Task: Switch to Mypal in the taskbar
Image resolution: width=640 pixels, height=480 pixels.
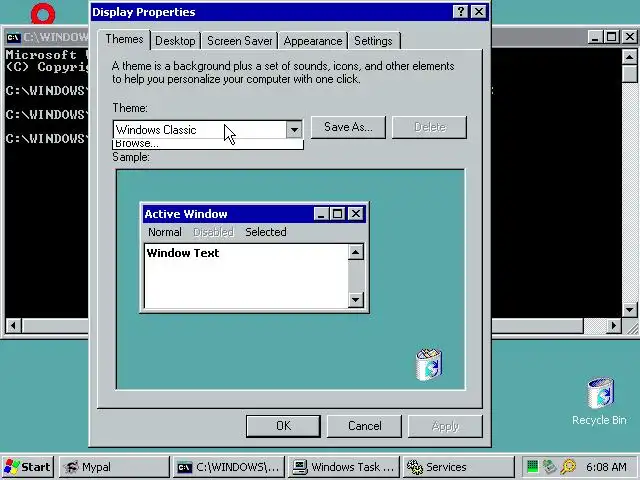Action: coord(114,467)
